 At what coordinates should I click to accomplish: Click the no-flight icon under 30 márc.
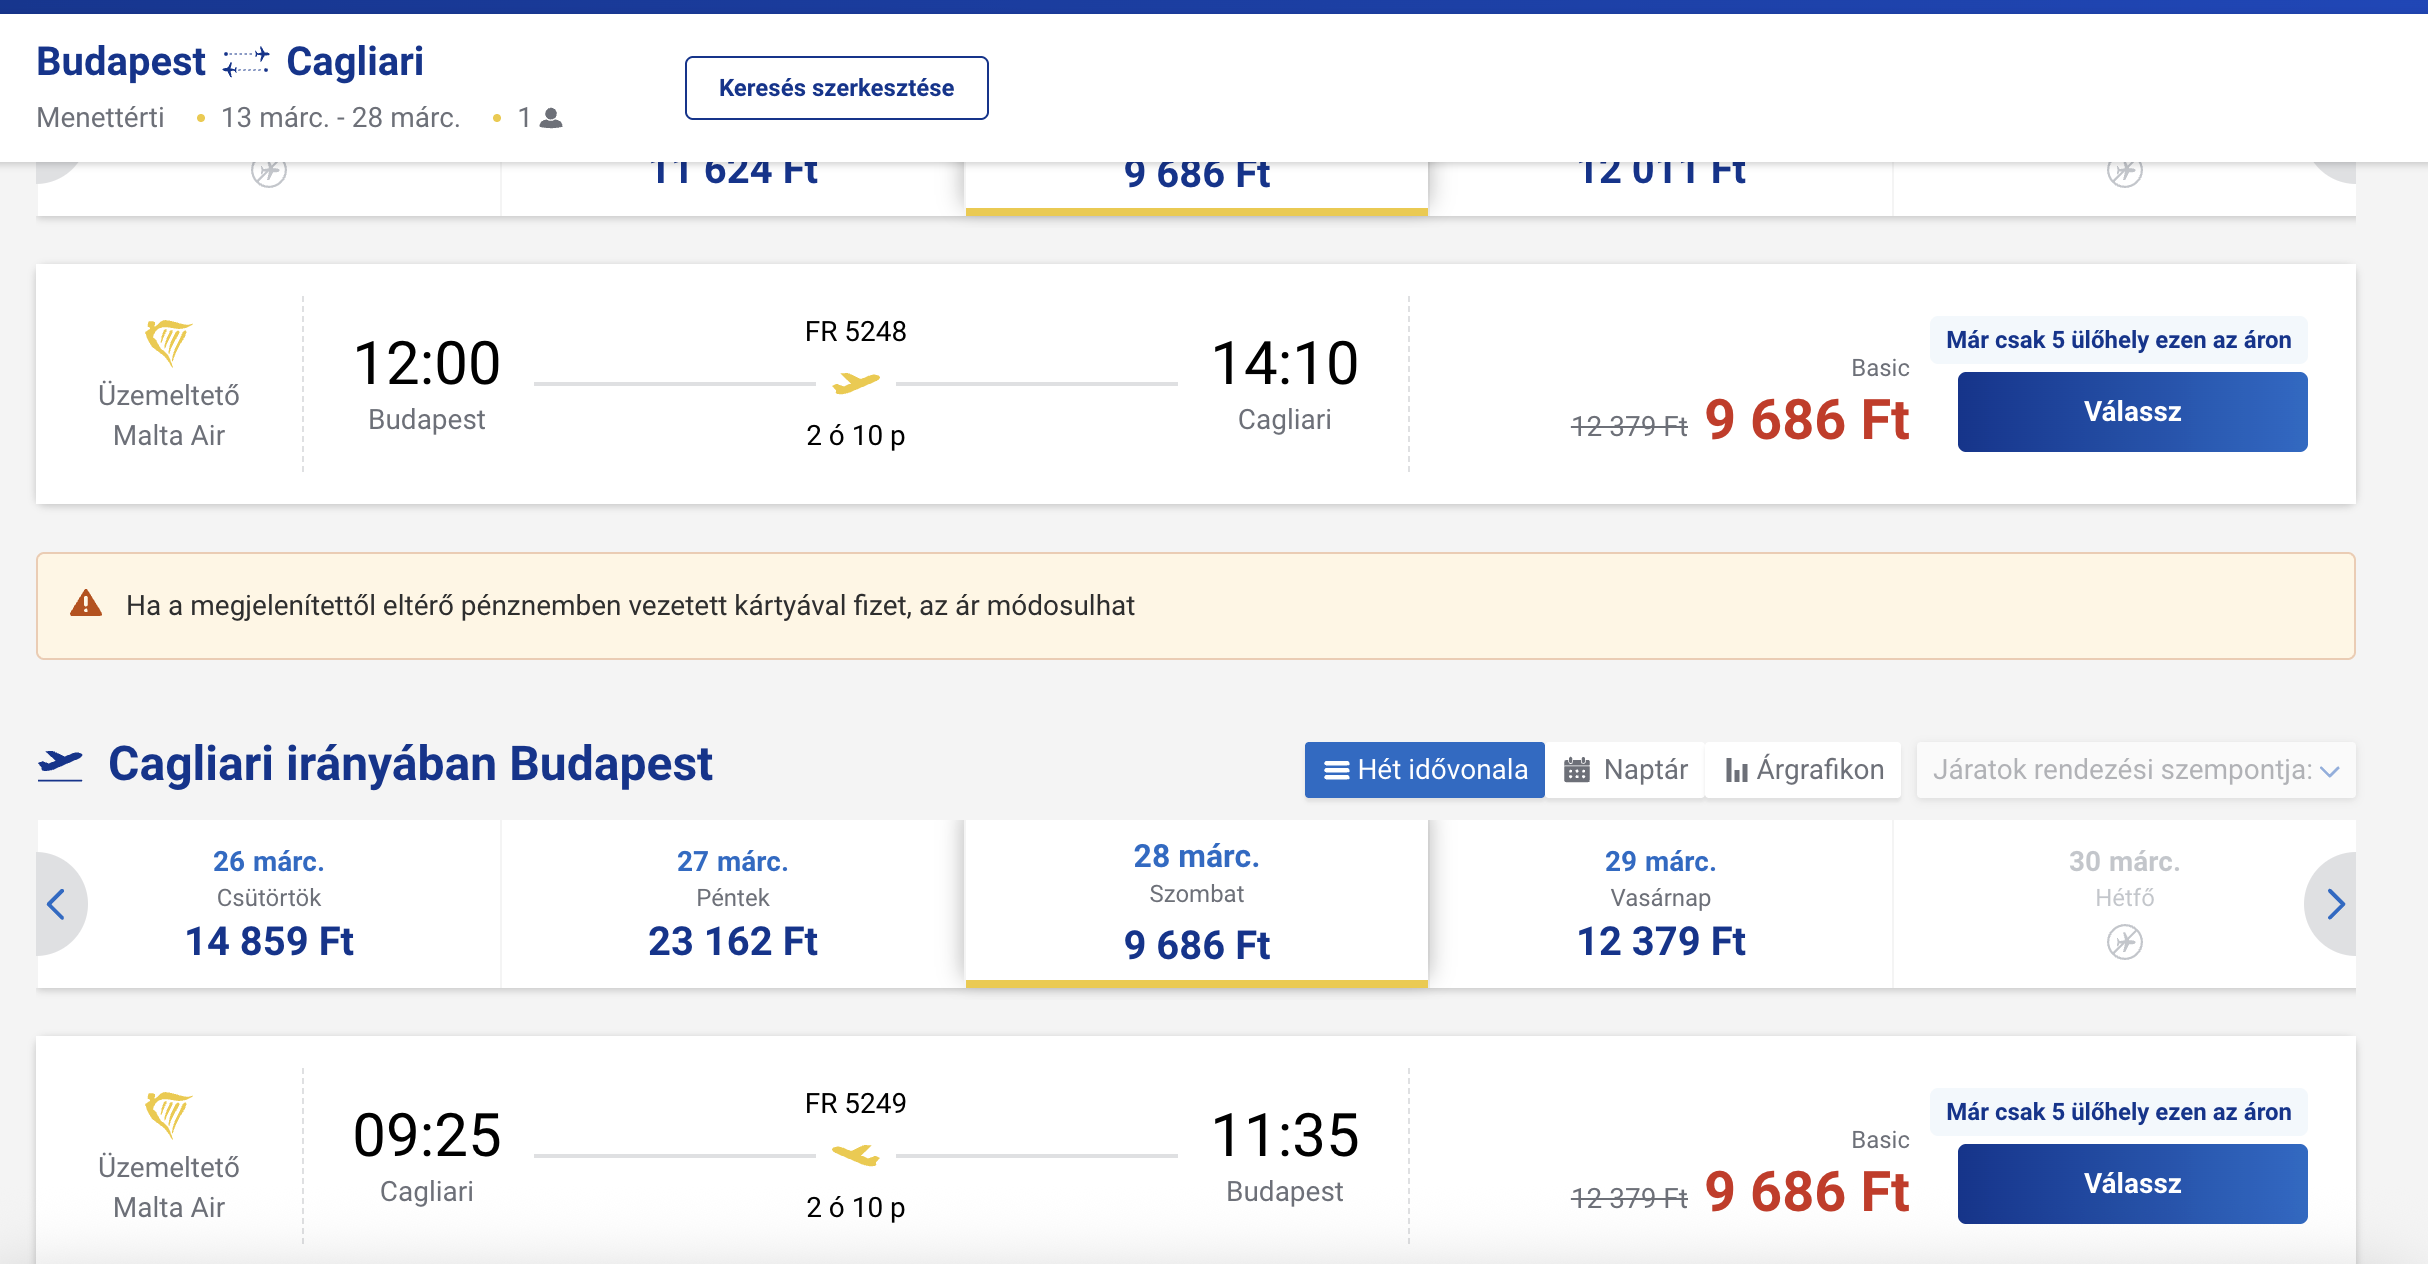2124,942
